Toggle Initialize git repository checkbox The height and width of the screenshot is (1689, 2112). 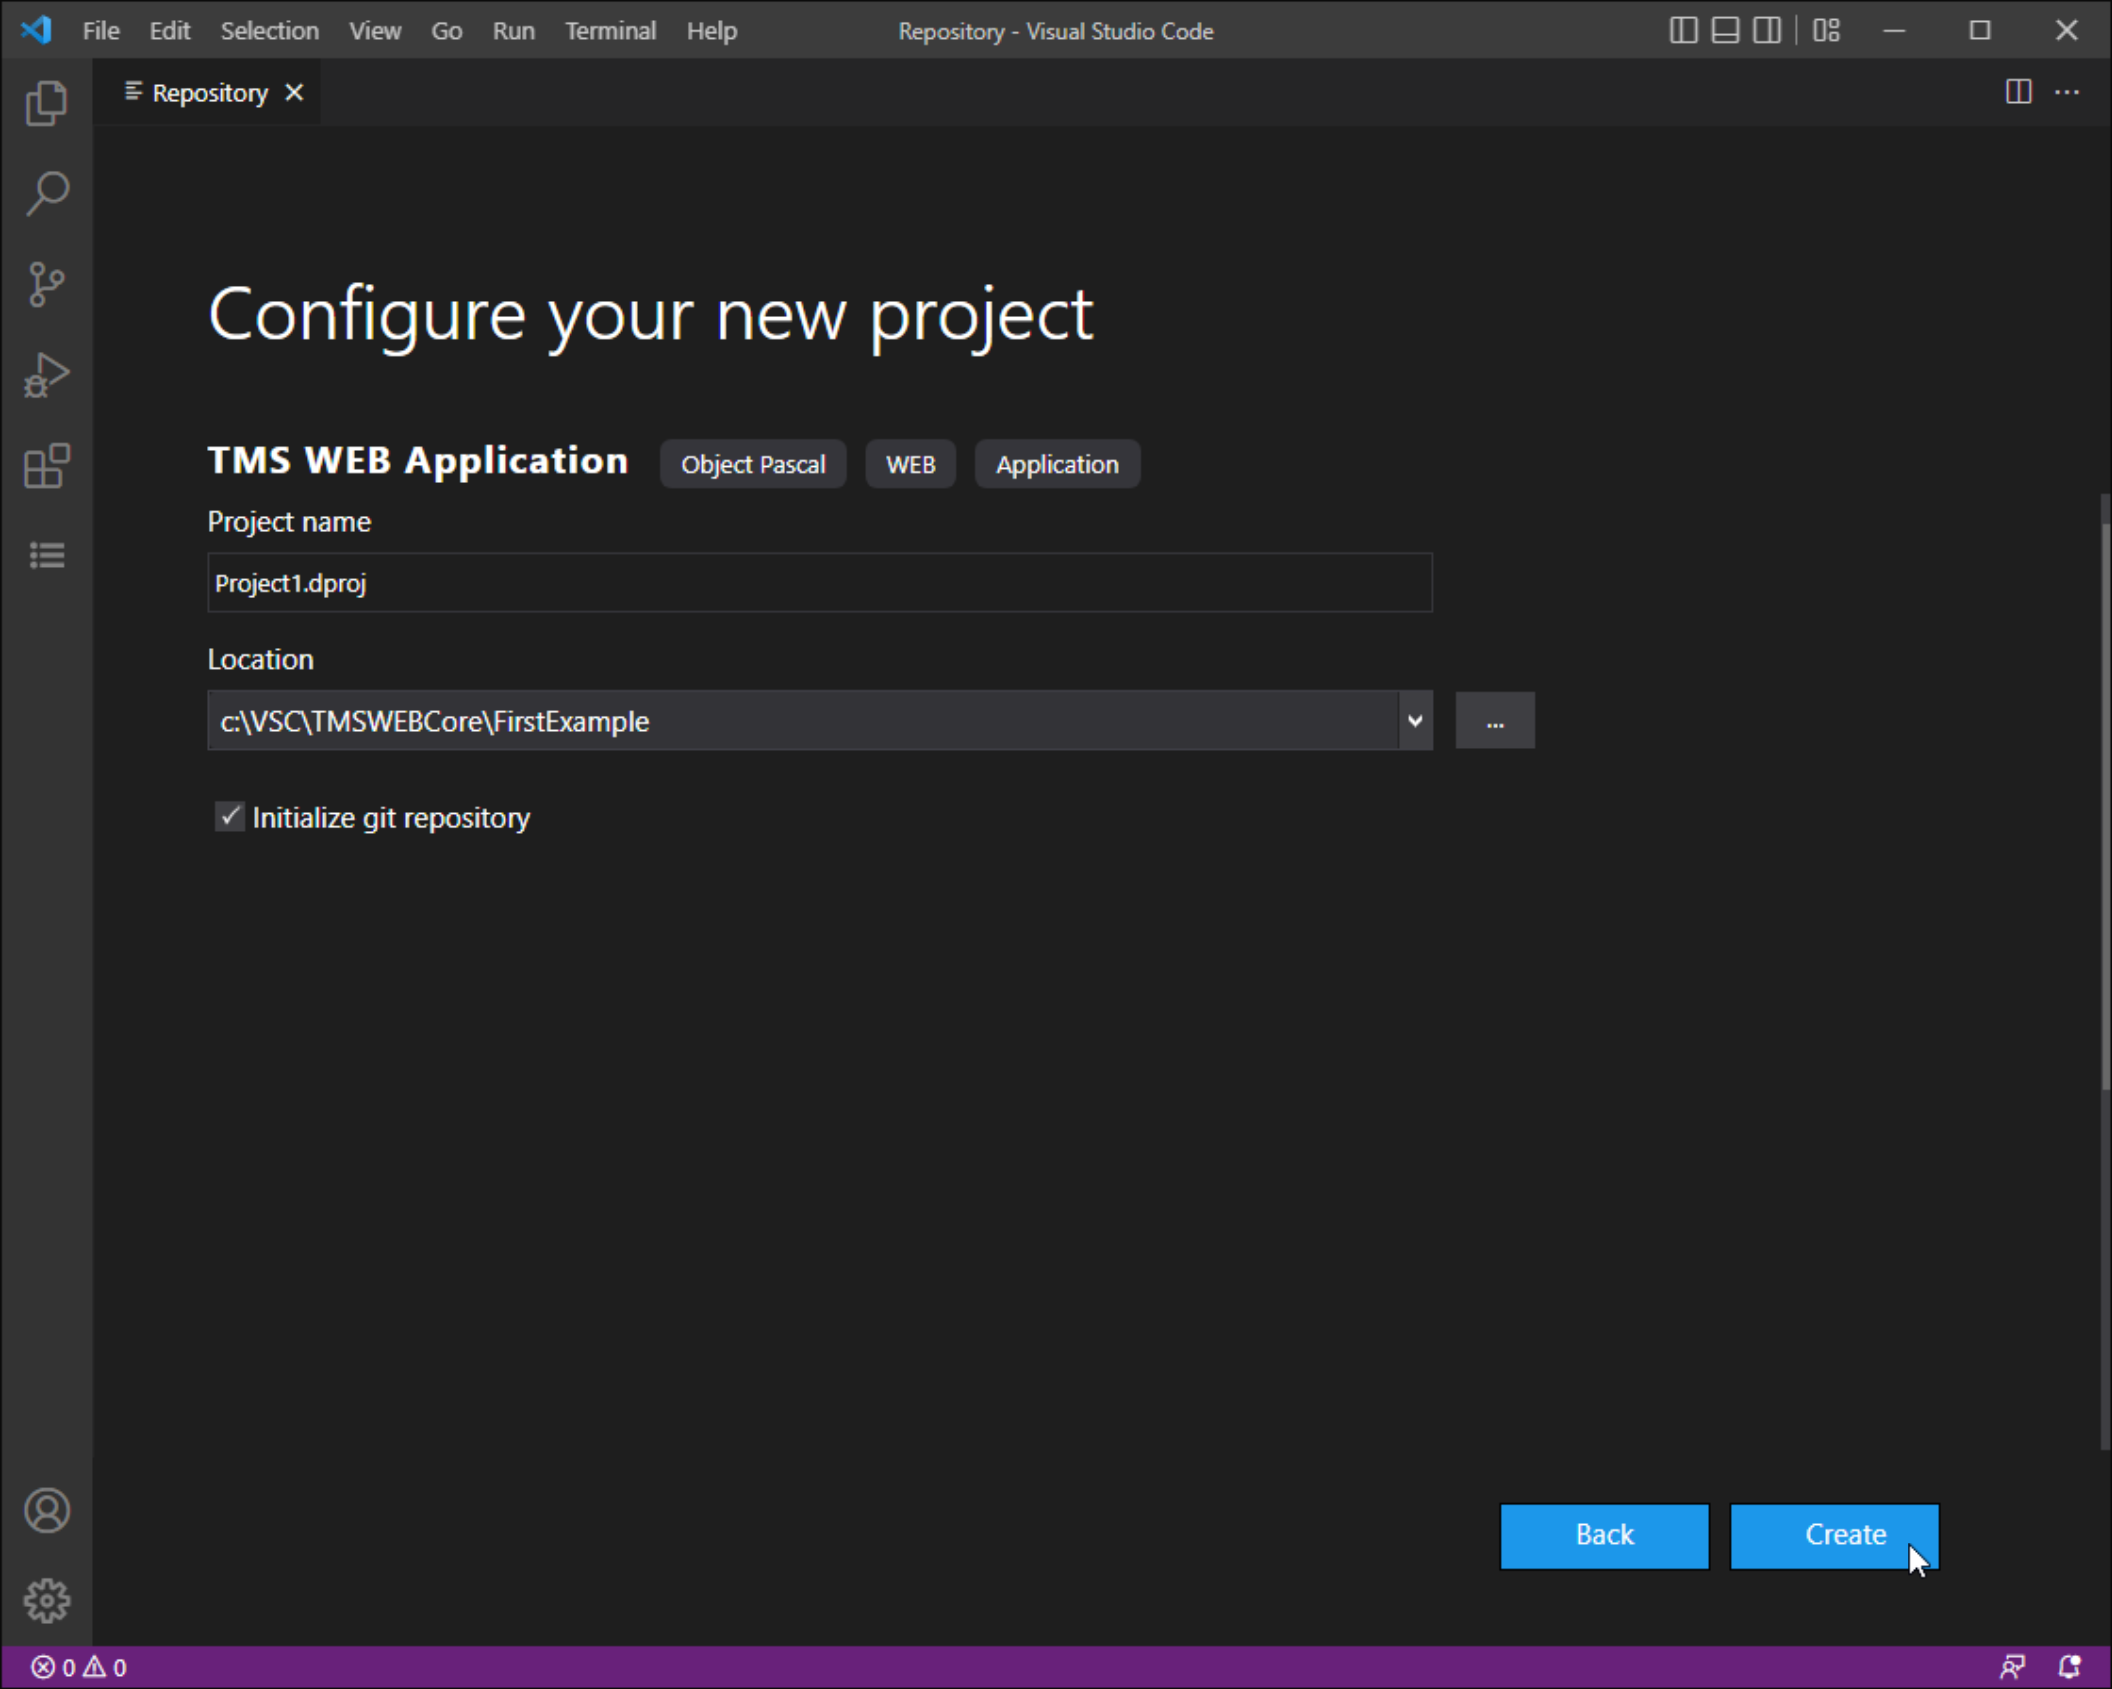pyautogui.click(x=230, y=816)
